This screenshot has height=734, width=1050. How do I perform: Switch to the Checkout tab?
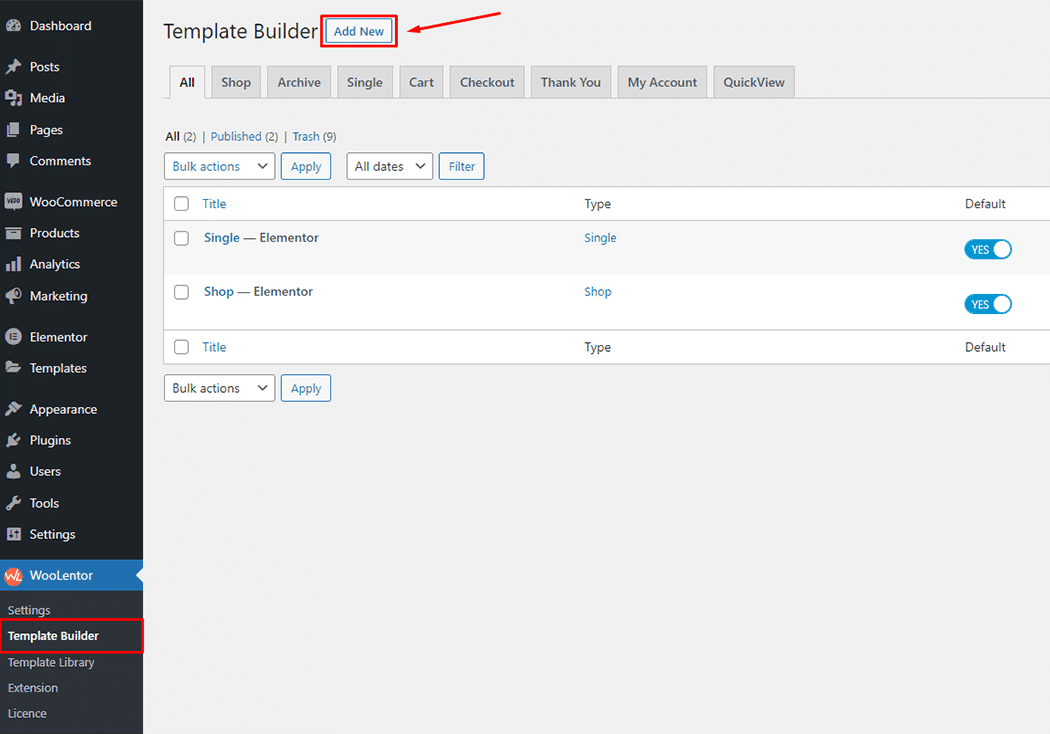tap(487, 83)
